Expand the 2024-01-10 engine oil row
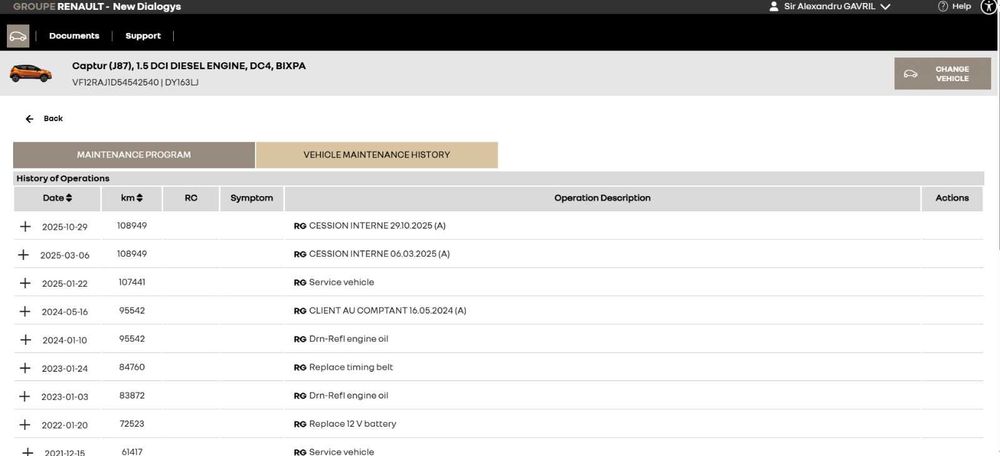Screen dimensions: 1000x456 point(26,339)
